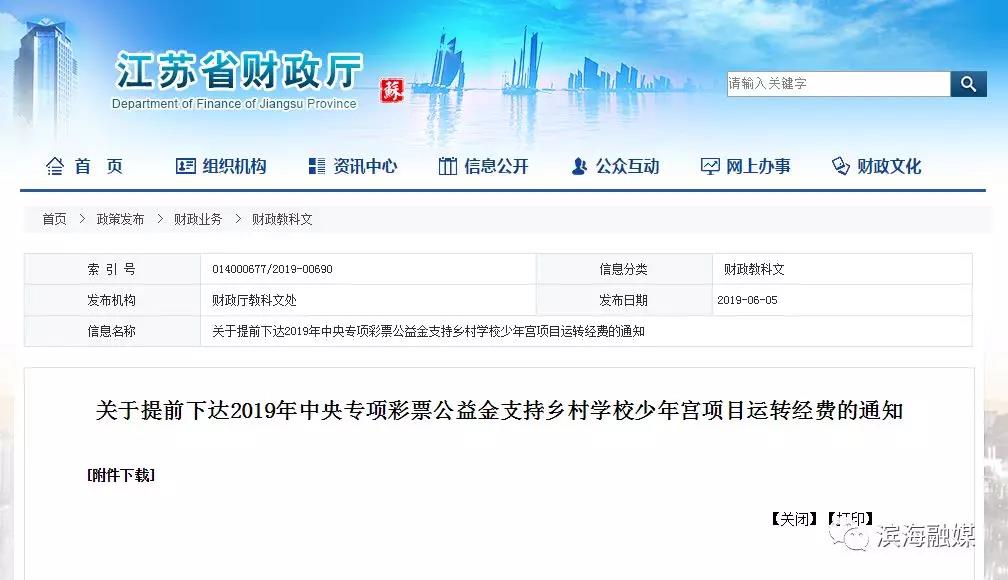Click the 信息公开 calendar icon
The width and height of the screenshot is (1008, 580).
[x=446, y=166]
